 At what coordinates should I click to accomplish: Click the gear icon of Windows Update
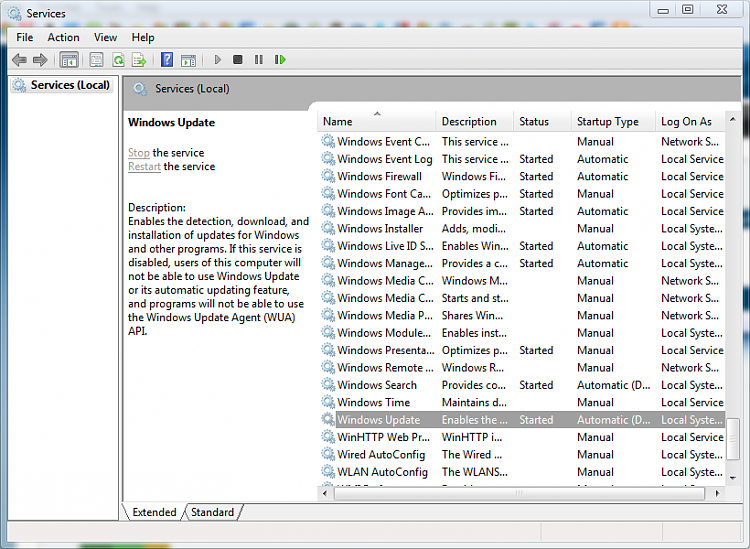pos(328,419)
